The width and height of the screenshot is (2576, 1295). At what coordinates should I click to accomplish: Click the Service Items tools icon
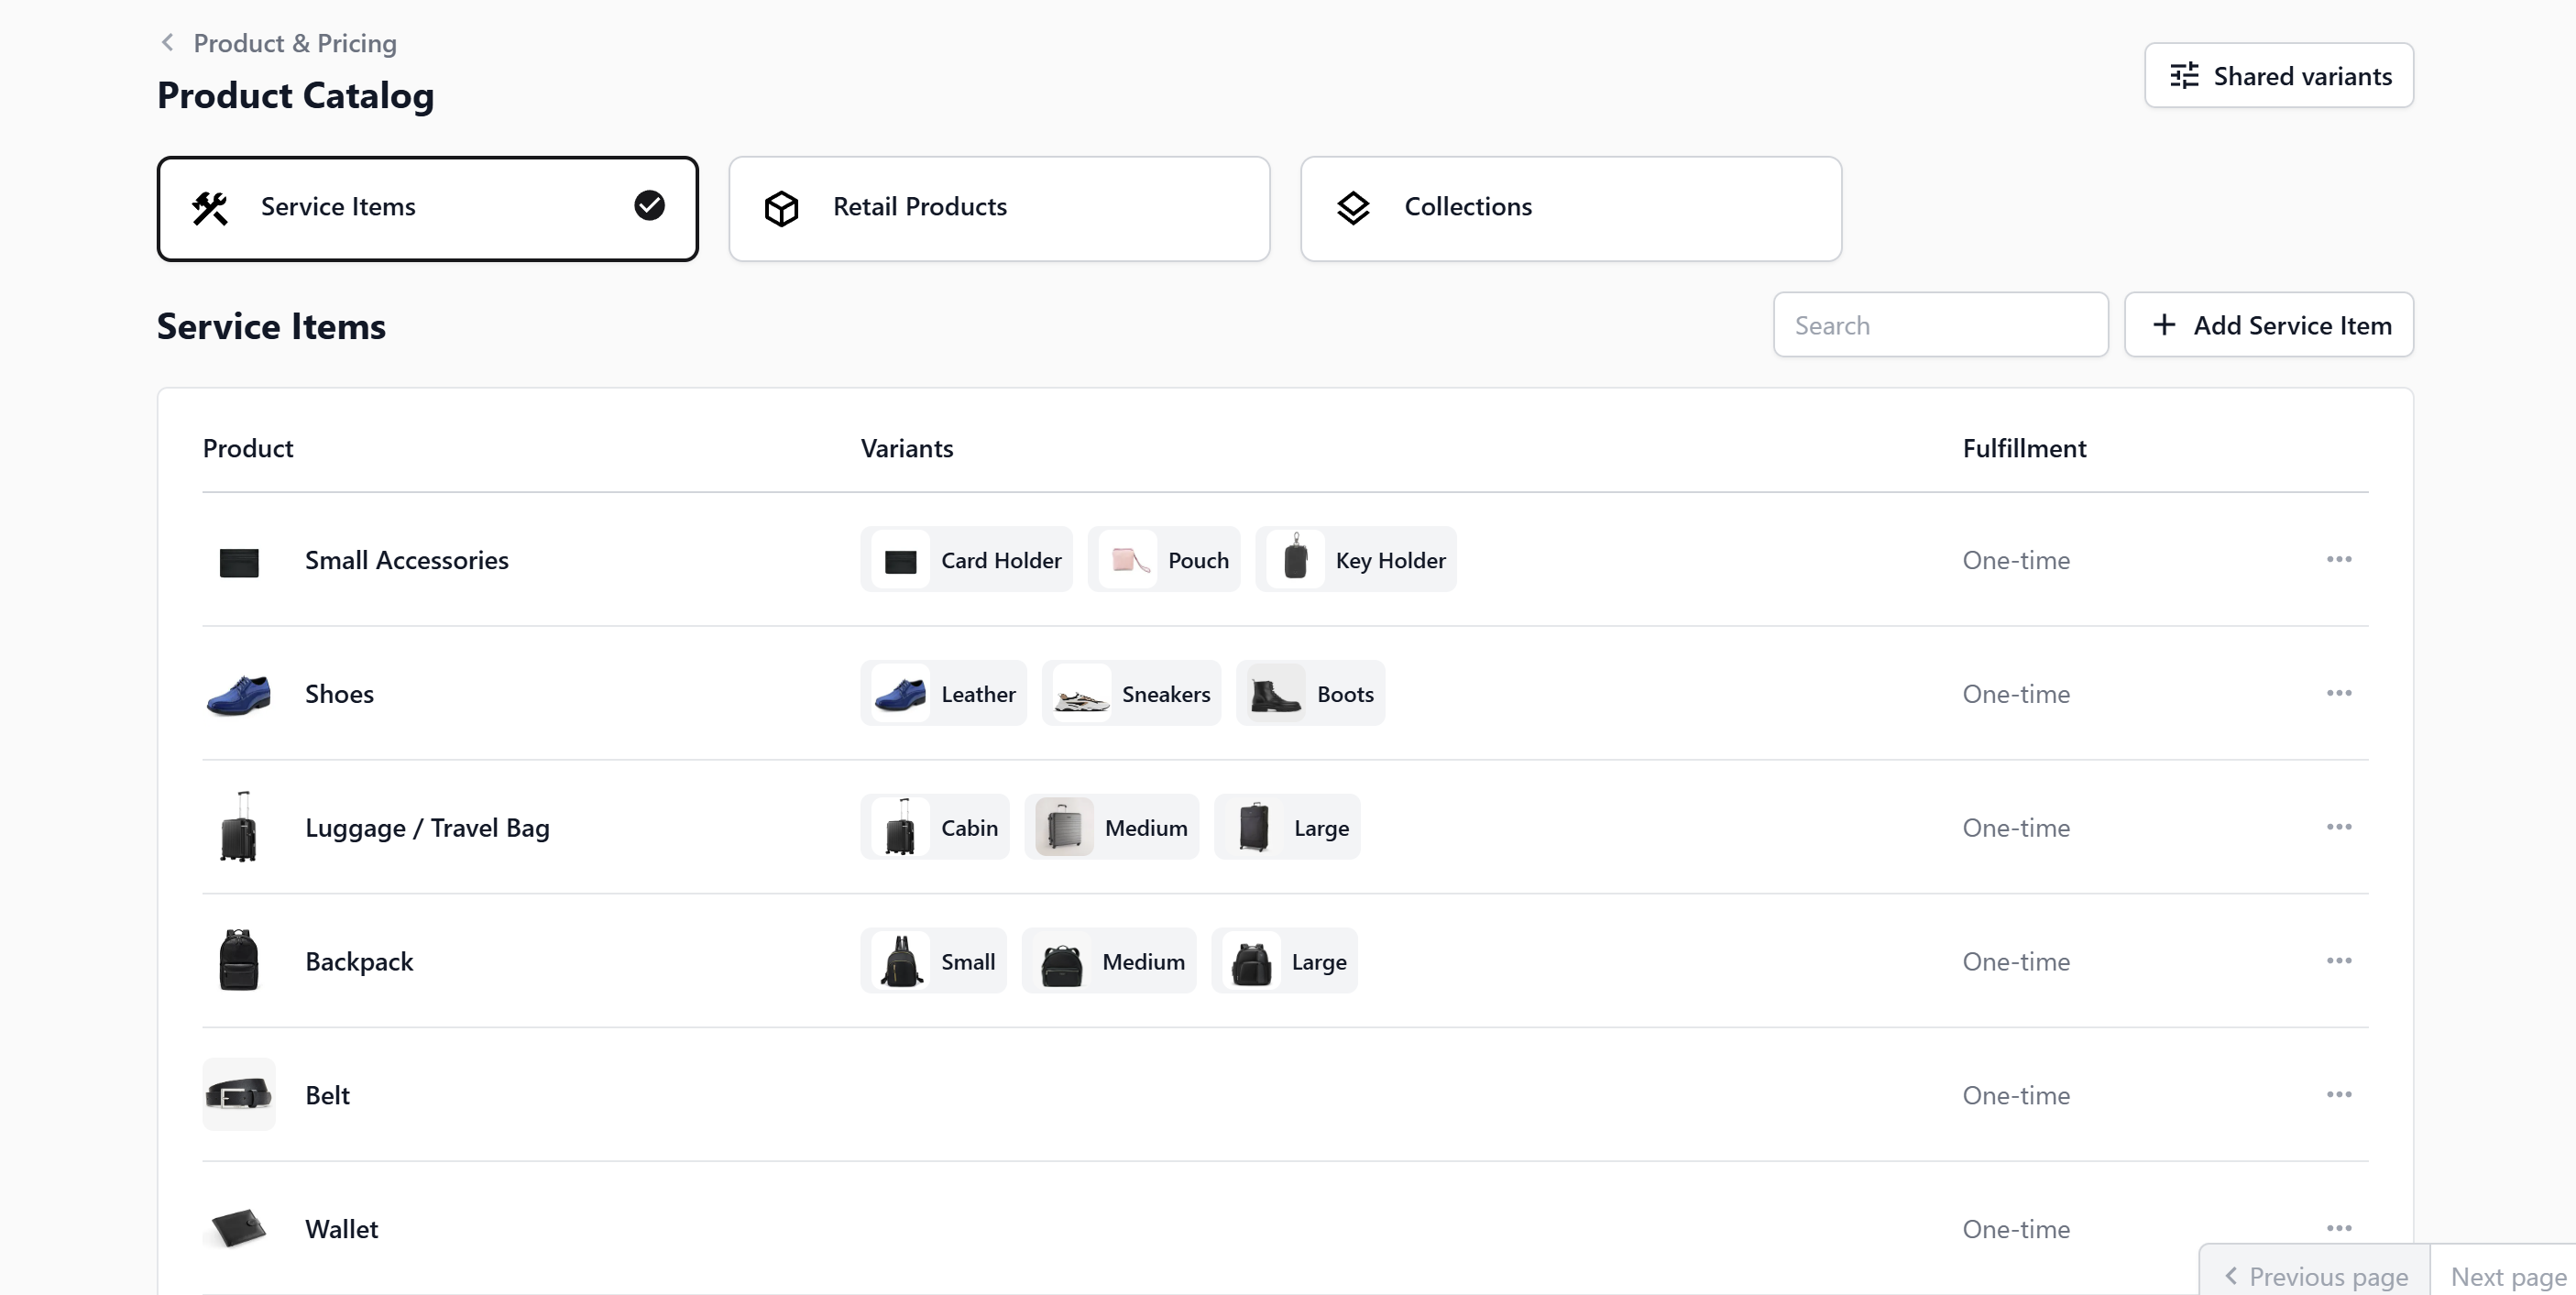(210, 208)
